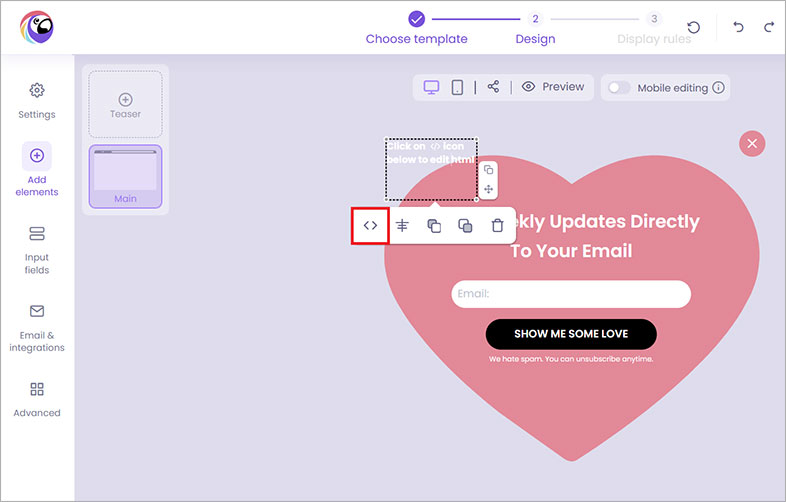Screen dimensions: 786x502
Task: Click the share icon in top toolbar
Action: point(493,87)
